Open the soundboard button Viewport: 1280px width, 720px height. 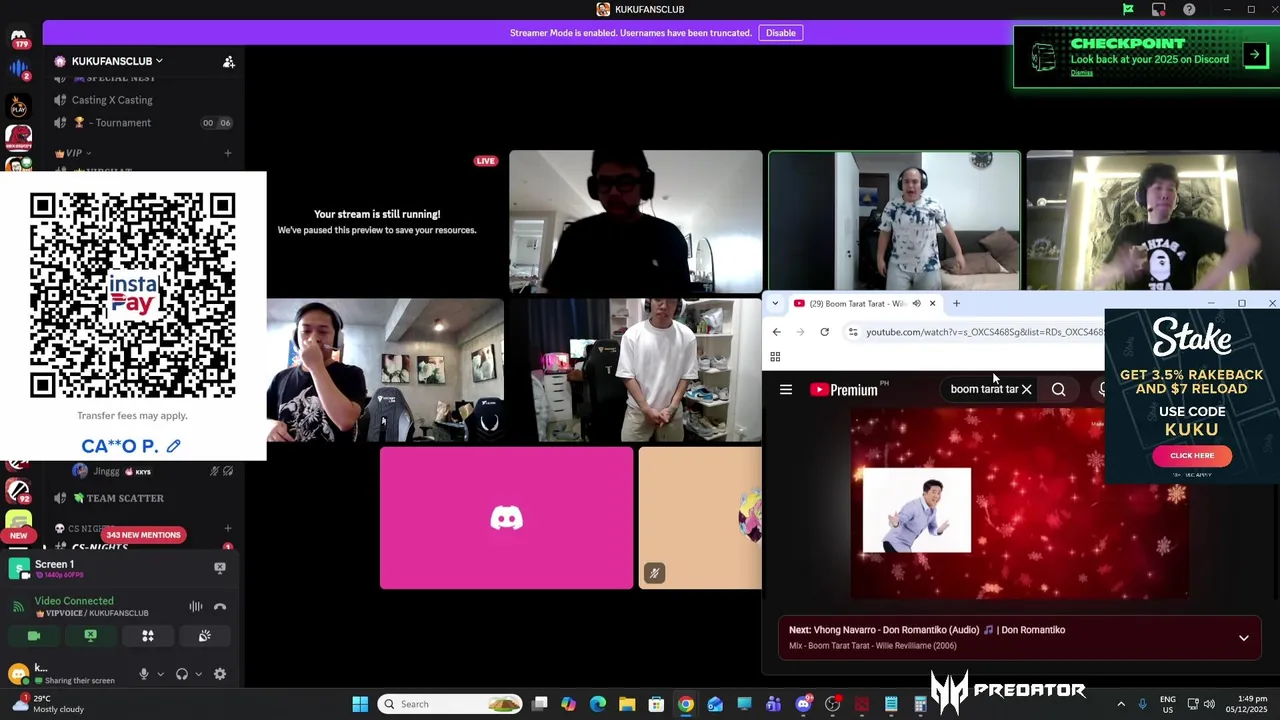point(204,636)
